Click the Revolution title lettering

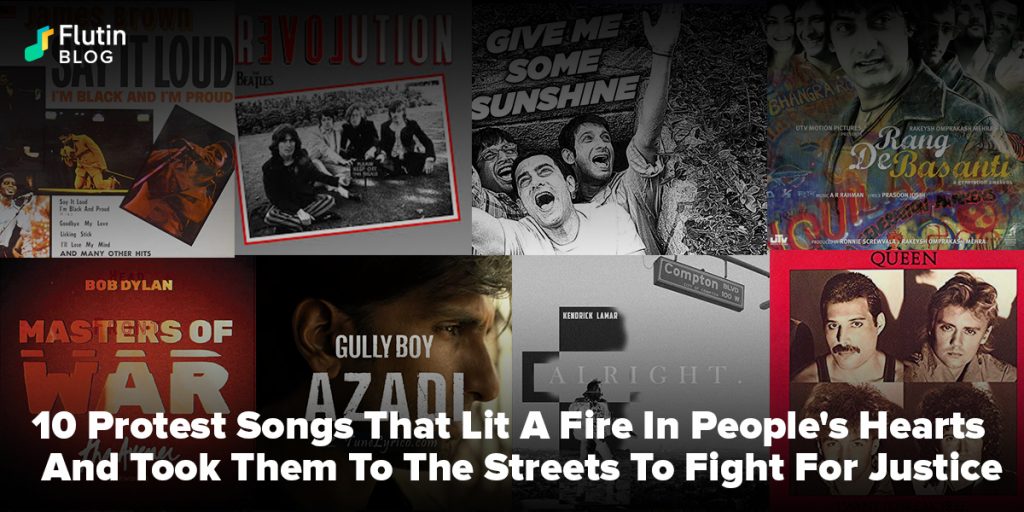(344, 39)
